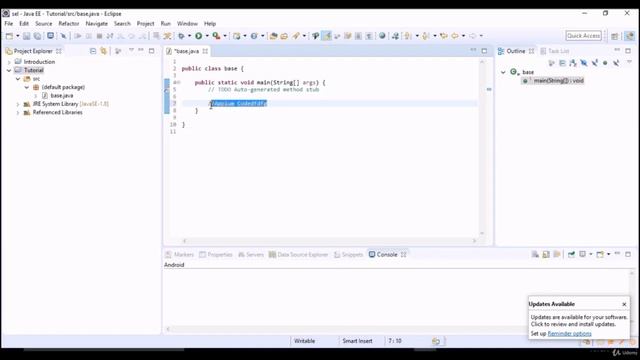Maximize the editor area

(x=484, y=51)
